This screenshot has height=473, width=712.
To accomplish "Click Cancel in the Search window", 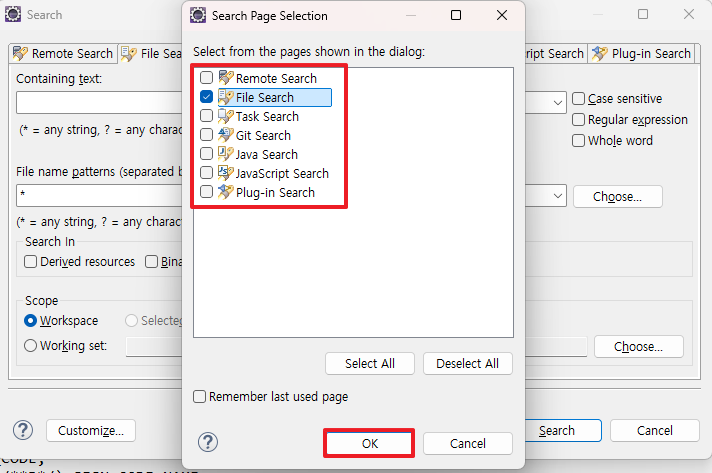I will coord(655,430).
